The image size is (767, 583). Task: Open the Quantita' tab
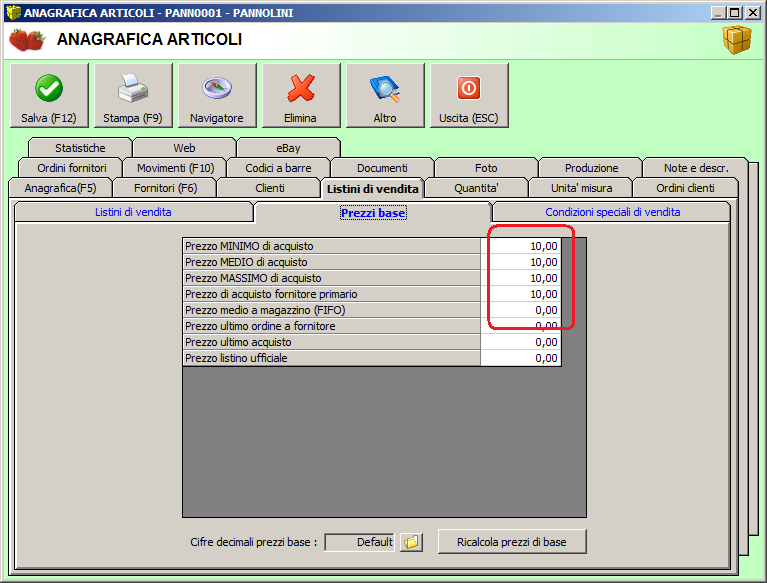[x=476, y=188]
